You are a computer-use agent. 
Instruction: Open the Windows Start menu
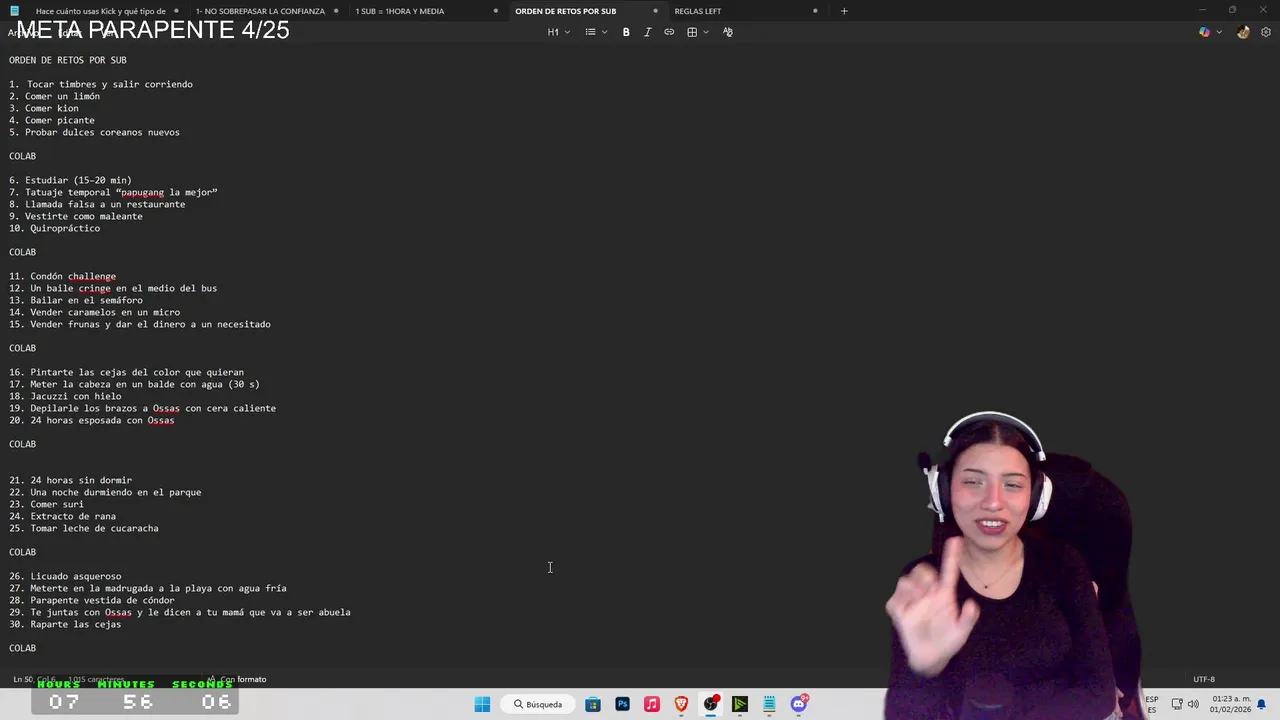tap(482, 704)
